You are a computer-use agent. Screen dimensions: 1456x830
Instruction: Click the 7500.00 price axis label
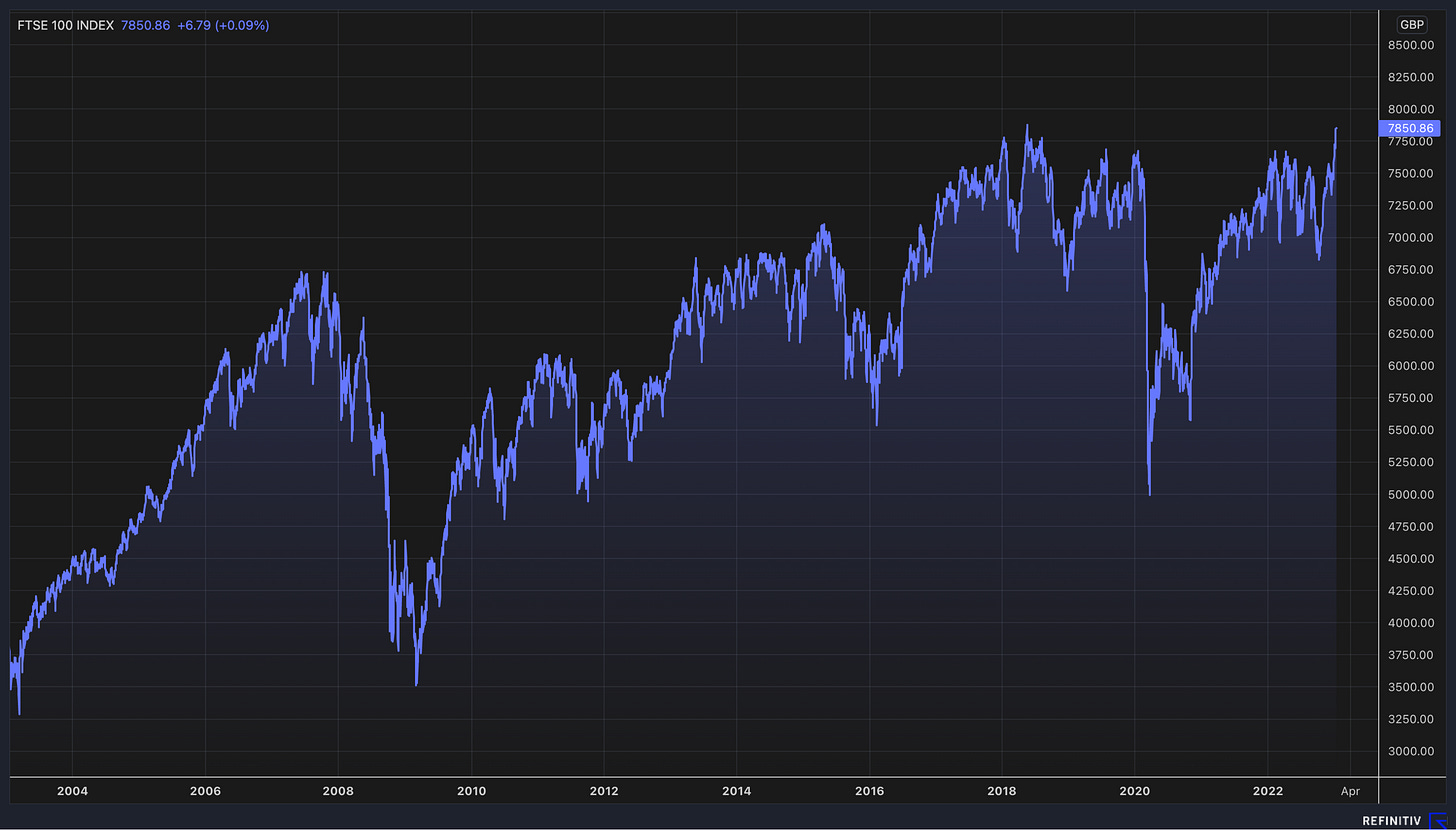[x=1411, y=174]
